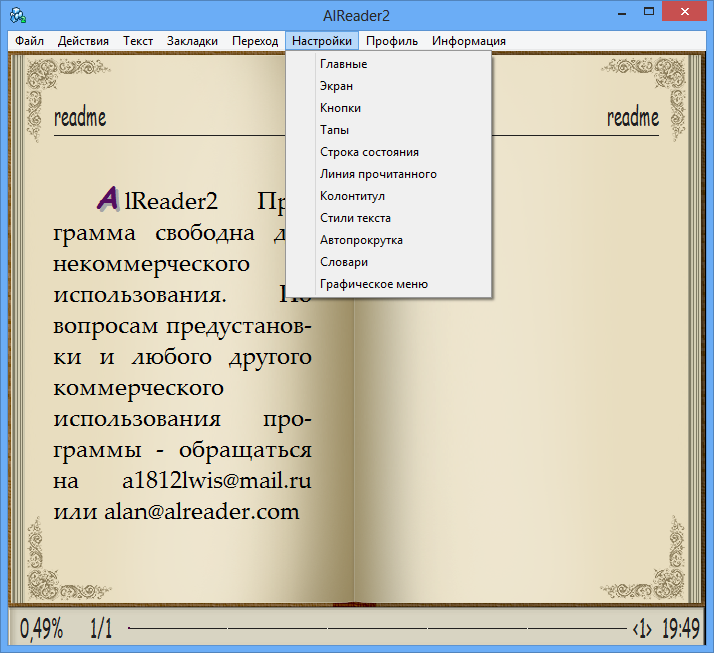Select Кнопки settings entry

(388, 108)
